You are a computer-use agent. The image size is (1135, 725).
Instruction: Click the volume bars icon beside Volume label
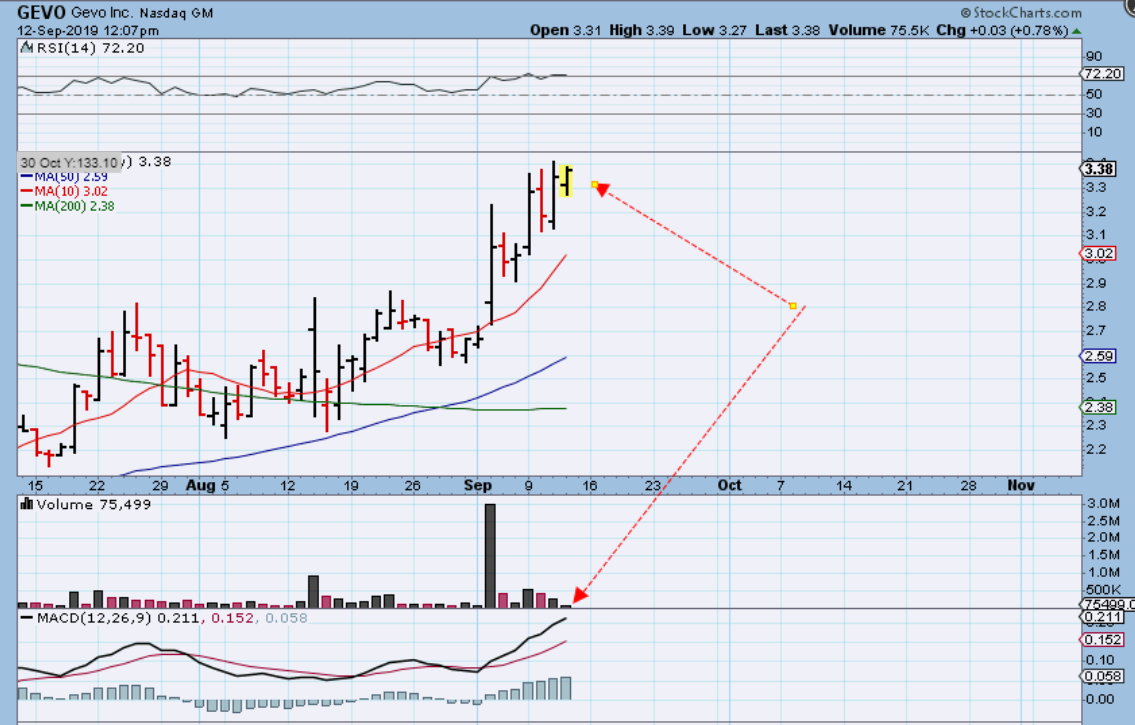tap(27, 504)
